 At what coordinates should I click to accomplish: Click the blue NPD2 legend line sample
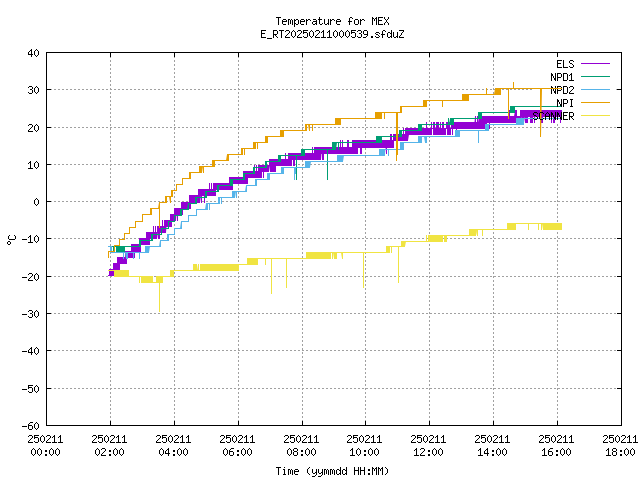point(595,89)
